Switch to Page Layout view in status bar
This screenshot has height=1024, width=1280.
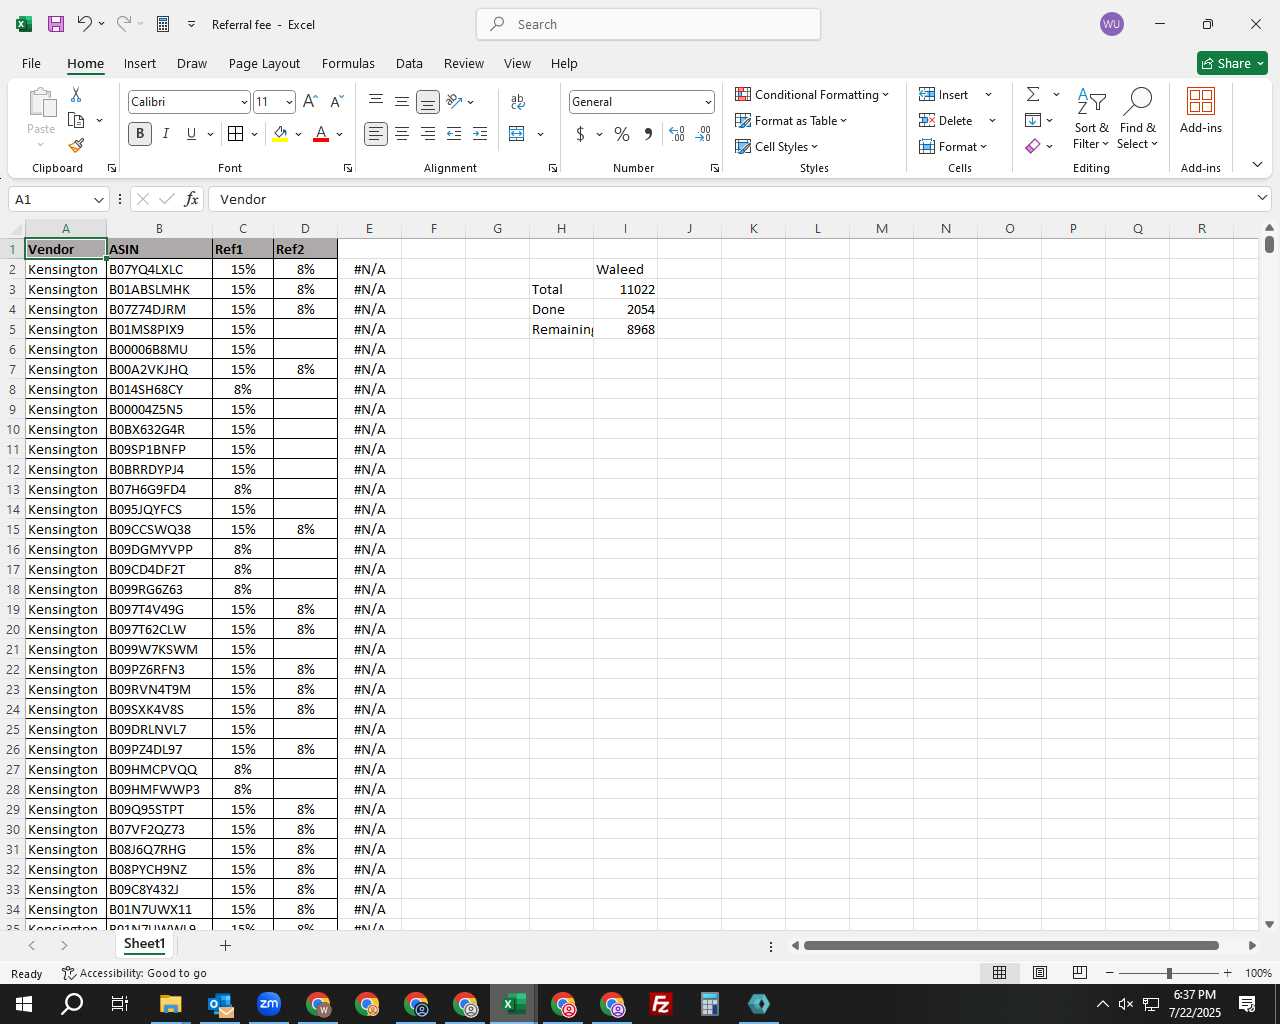(x=1040, y=973)
